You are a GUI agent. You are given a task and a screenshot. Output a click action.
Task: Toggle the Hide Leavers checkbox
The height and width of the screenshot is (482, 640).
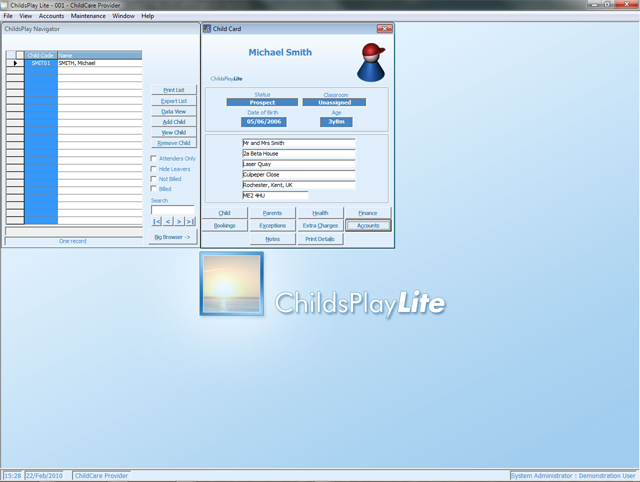pyautogui.click(x=153, y=169)
